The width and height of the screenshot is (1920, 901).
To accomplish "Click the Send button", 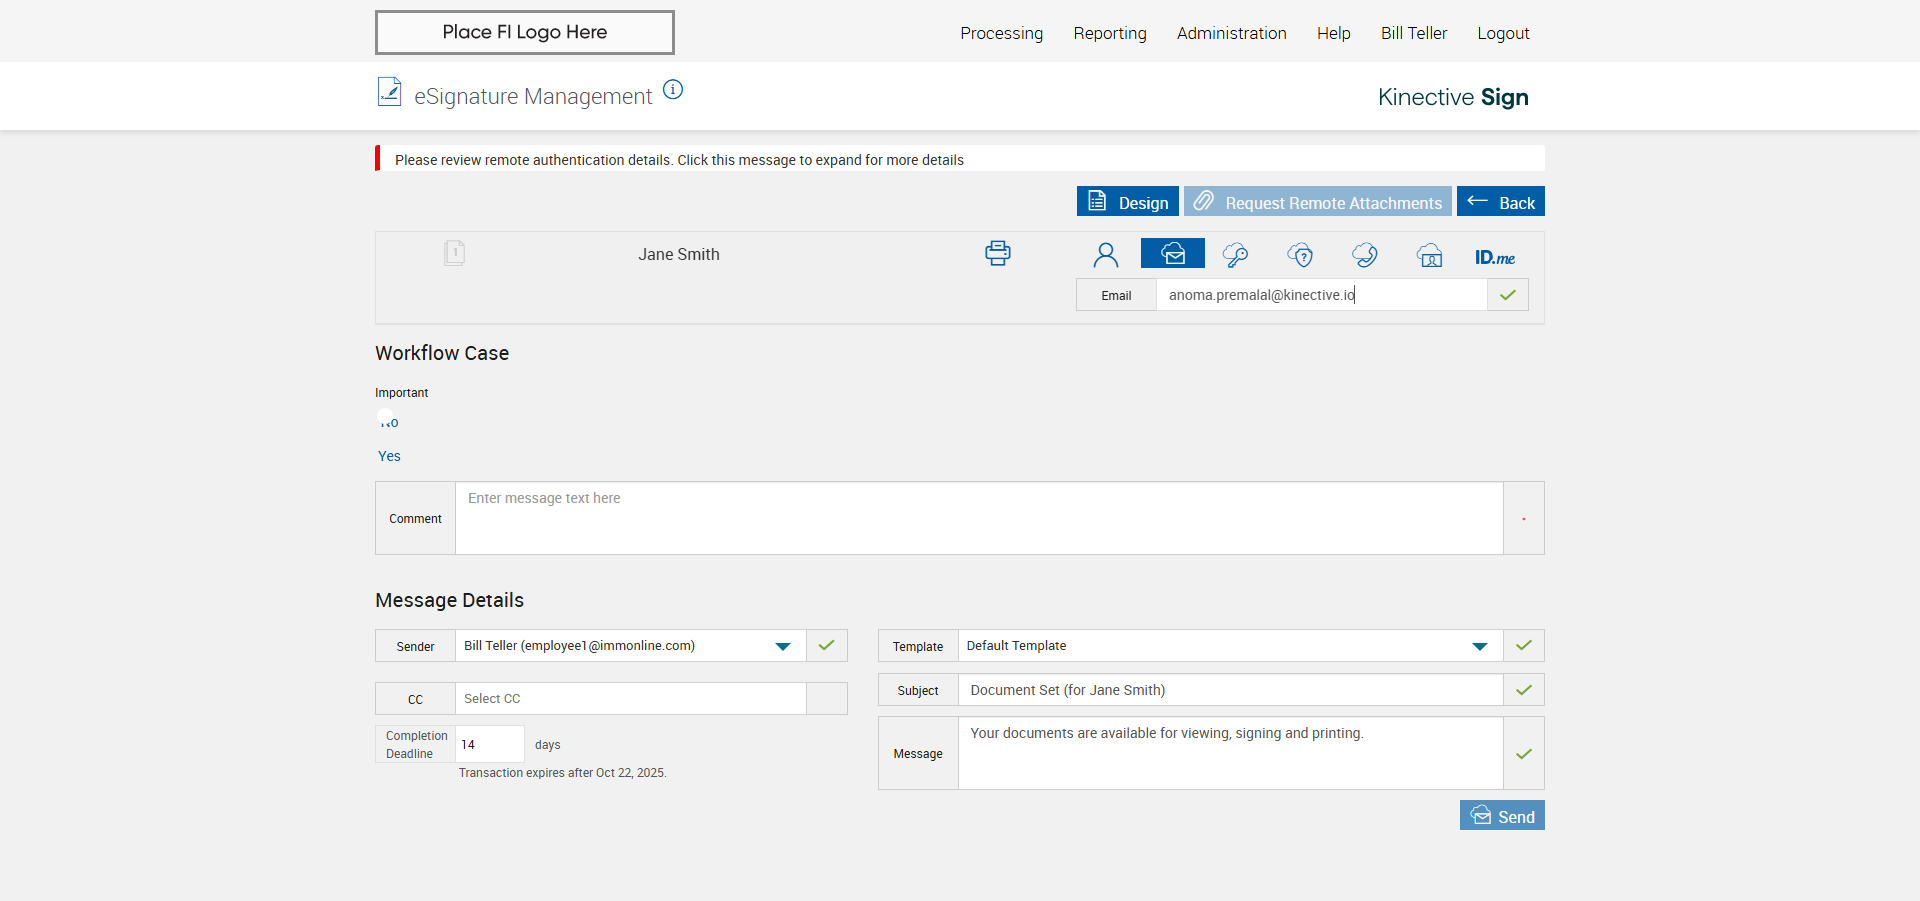I will [1501, 816].
